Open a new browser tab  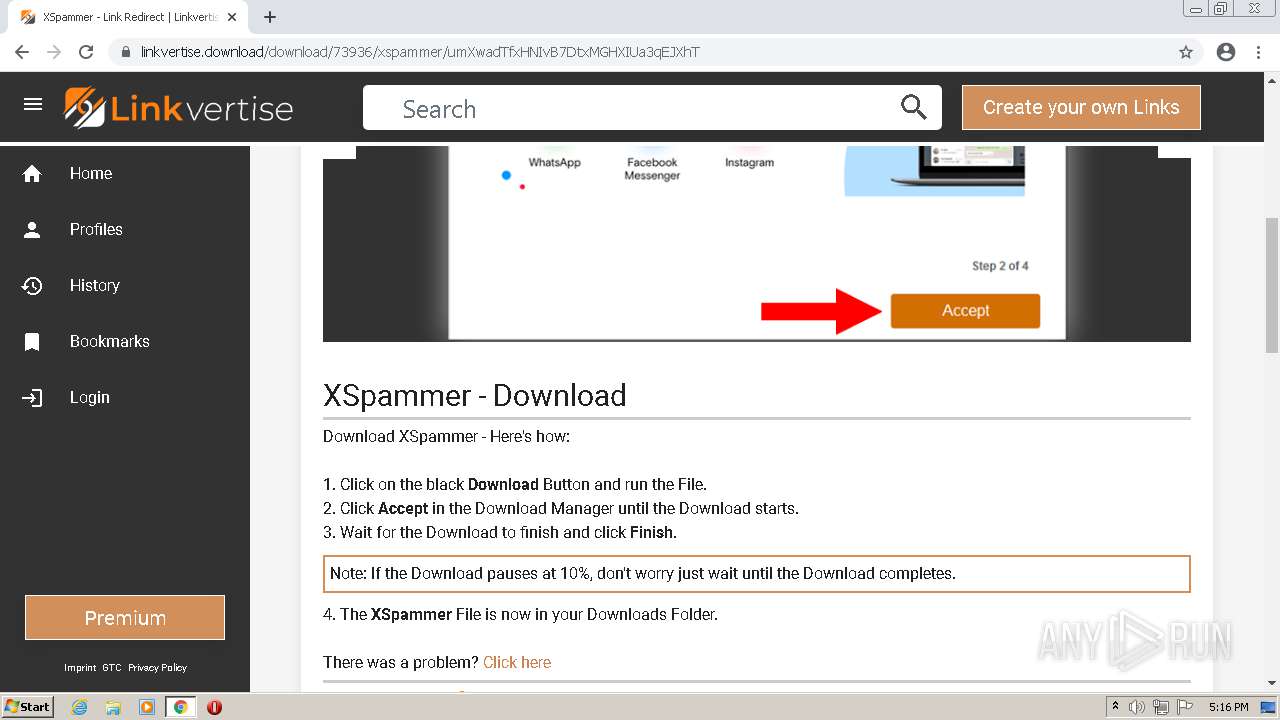[270, 17]
